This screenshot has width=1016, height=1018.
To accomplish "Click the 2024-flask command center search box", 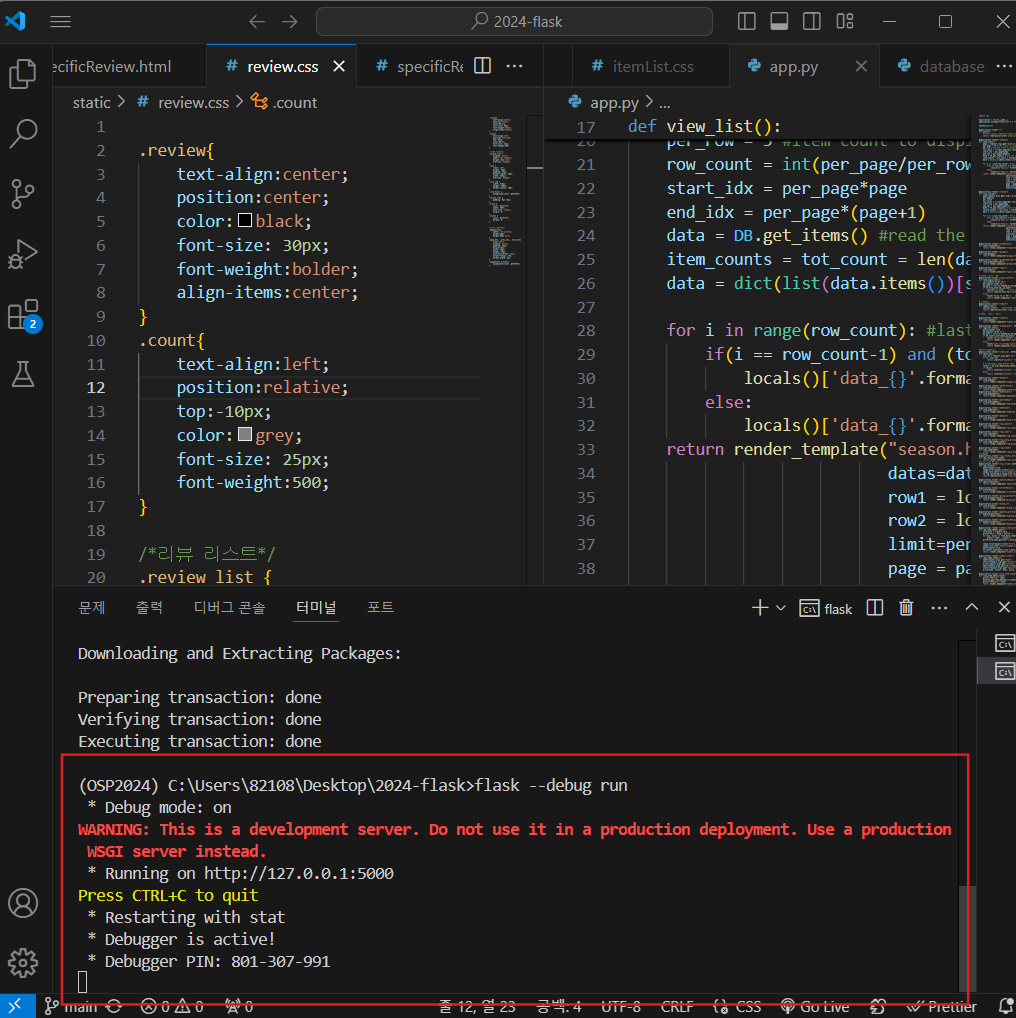I will click(514, 21).
